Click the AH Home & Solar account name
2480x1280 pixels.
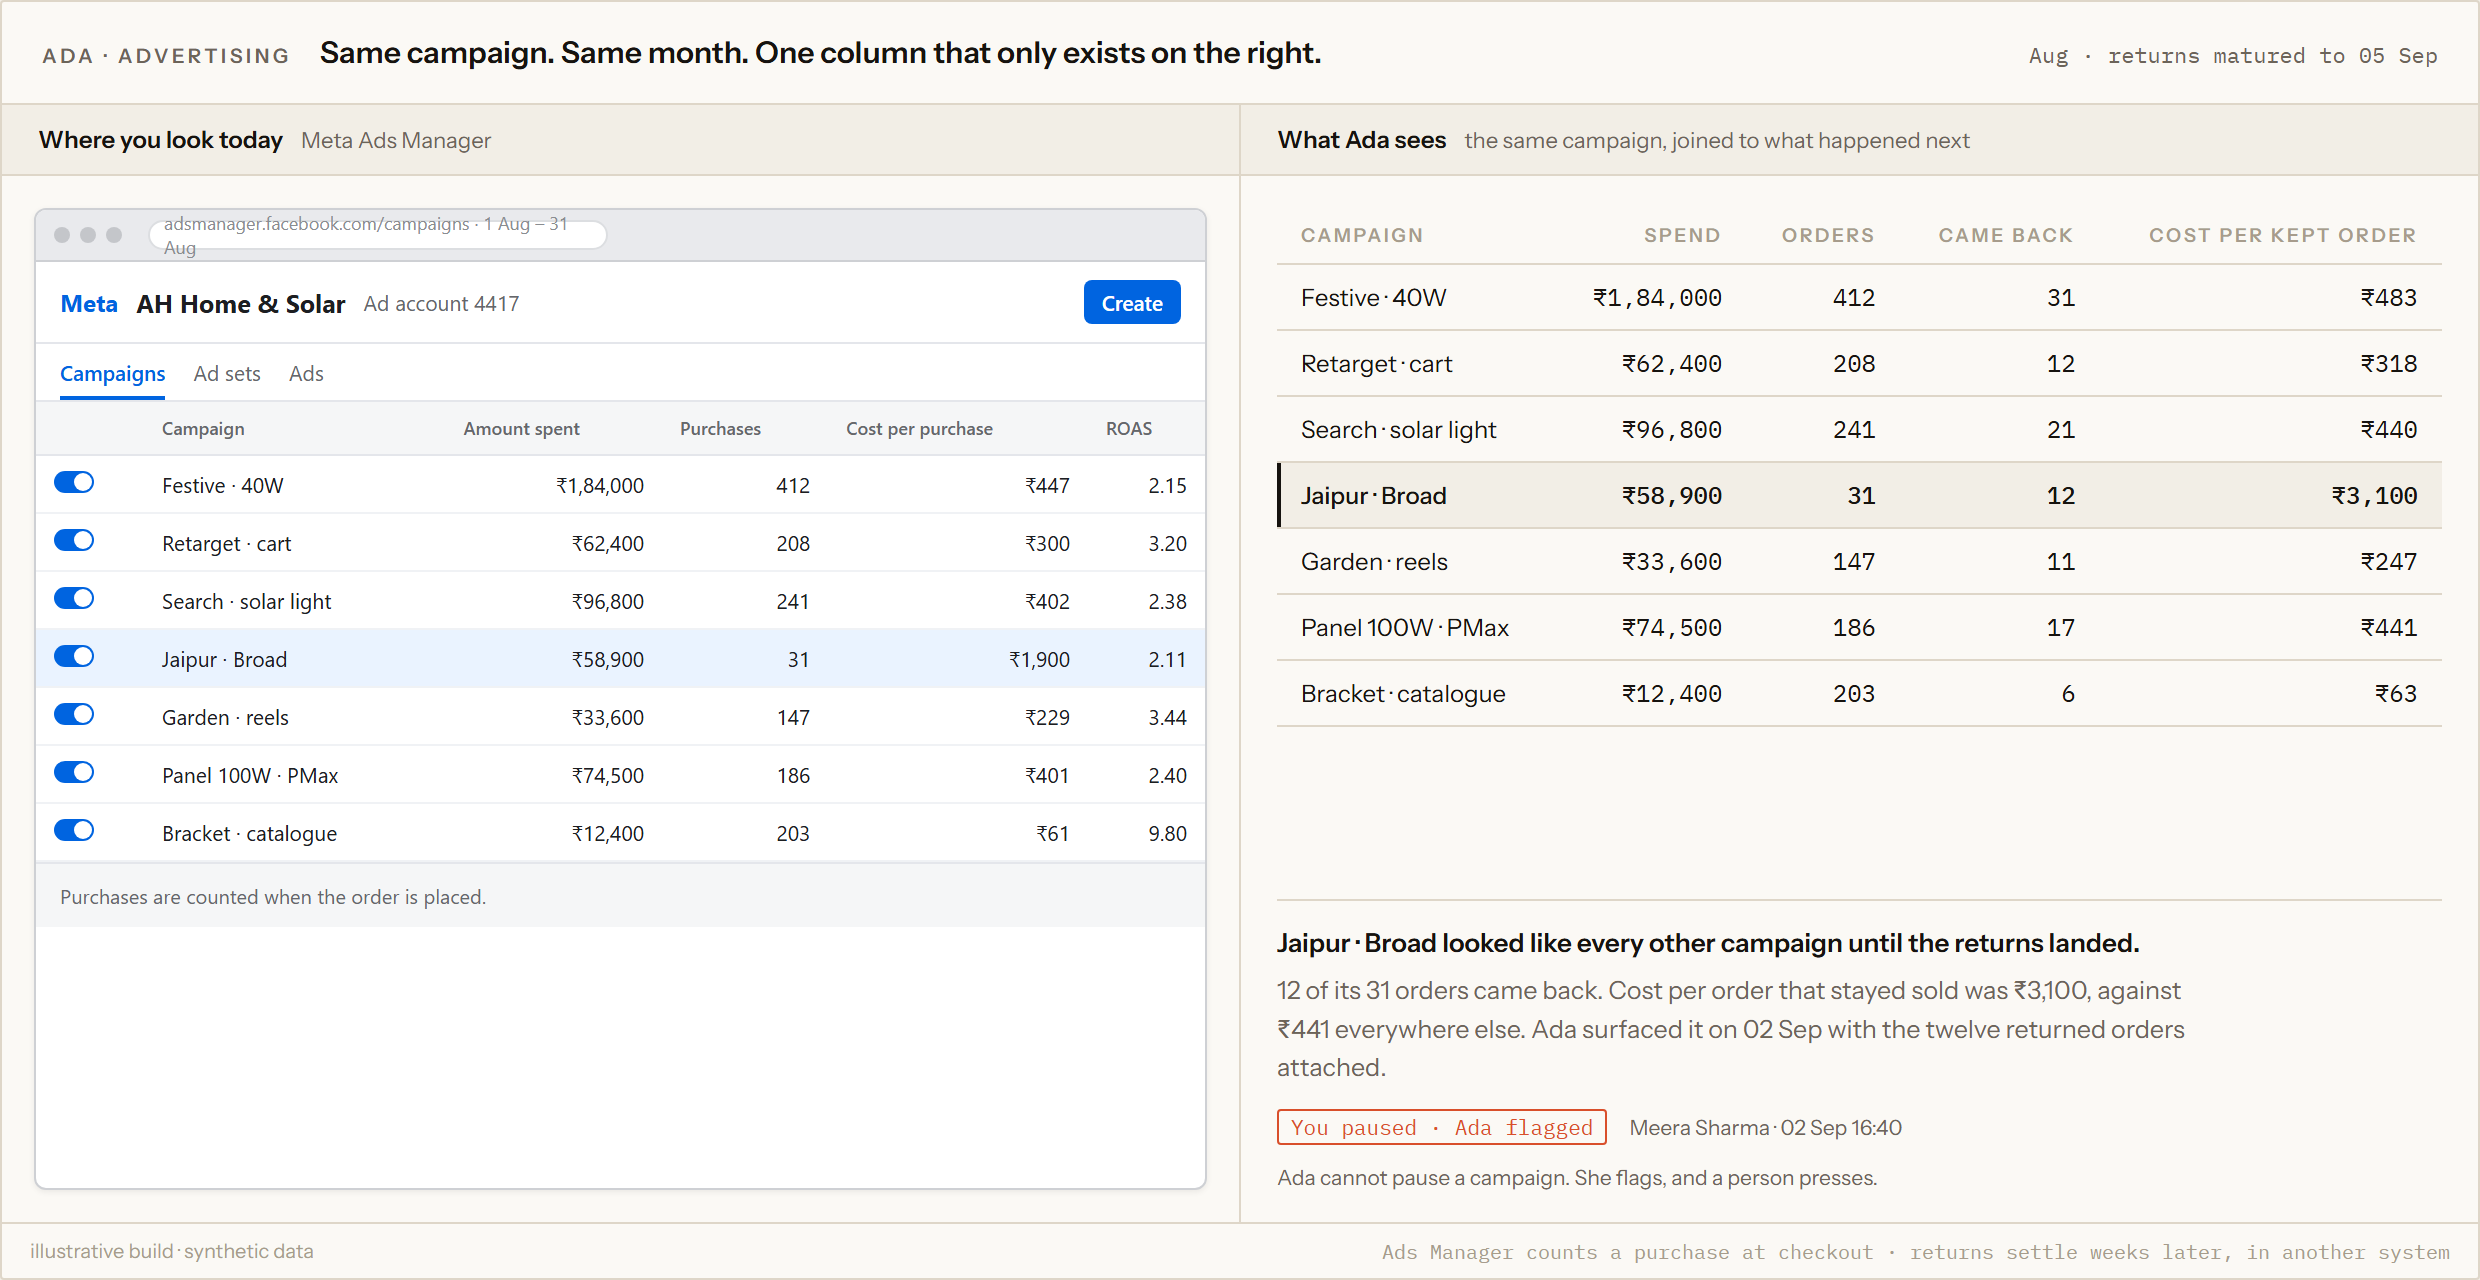tap(241, 304)
